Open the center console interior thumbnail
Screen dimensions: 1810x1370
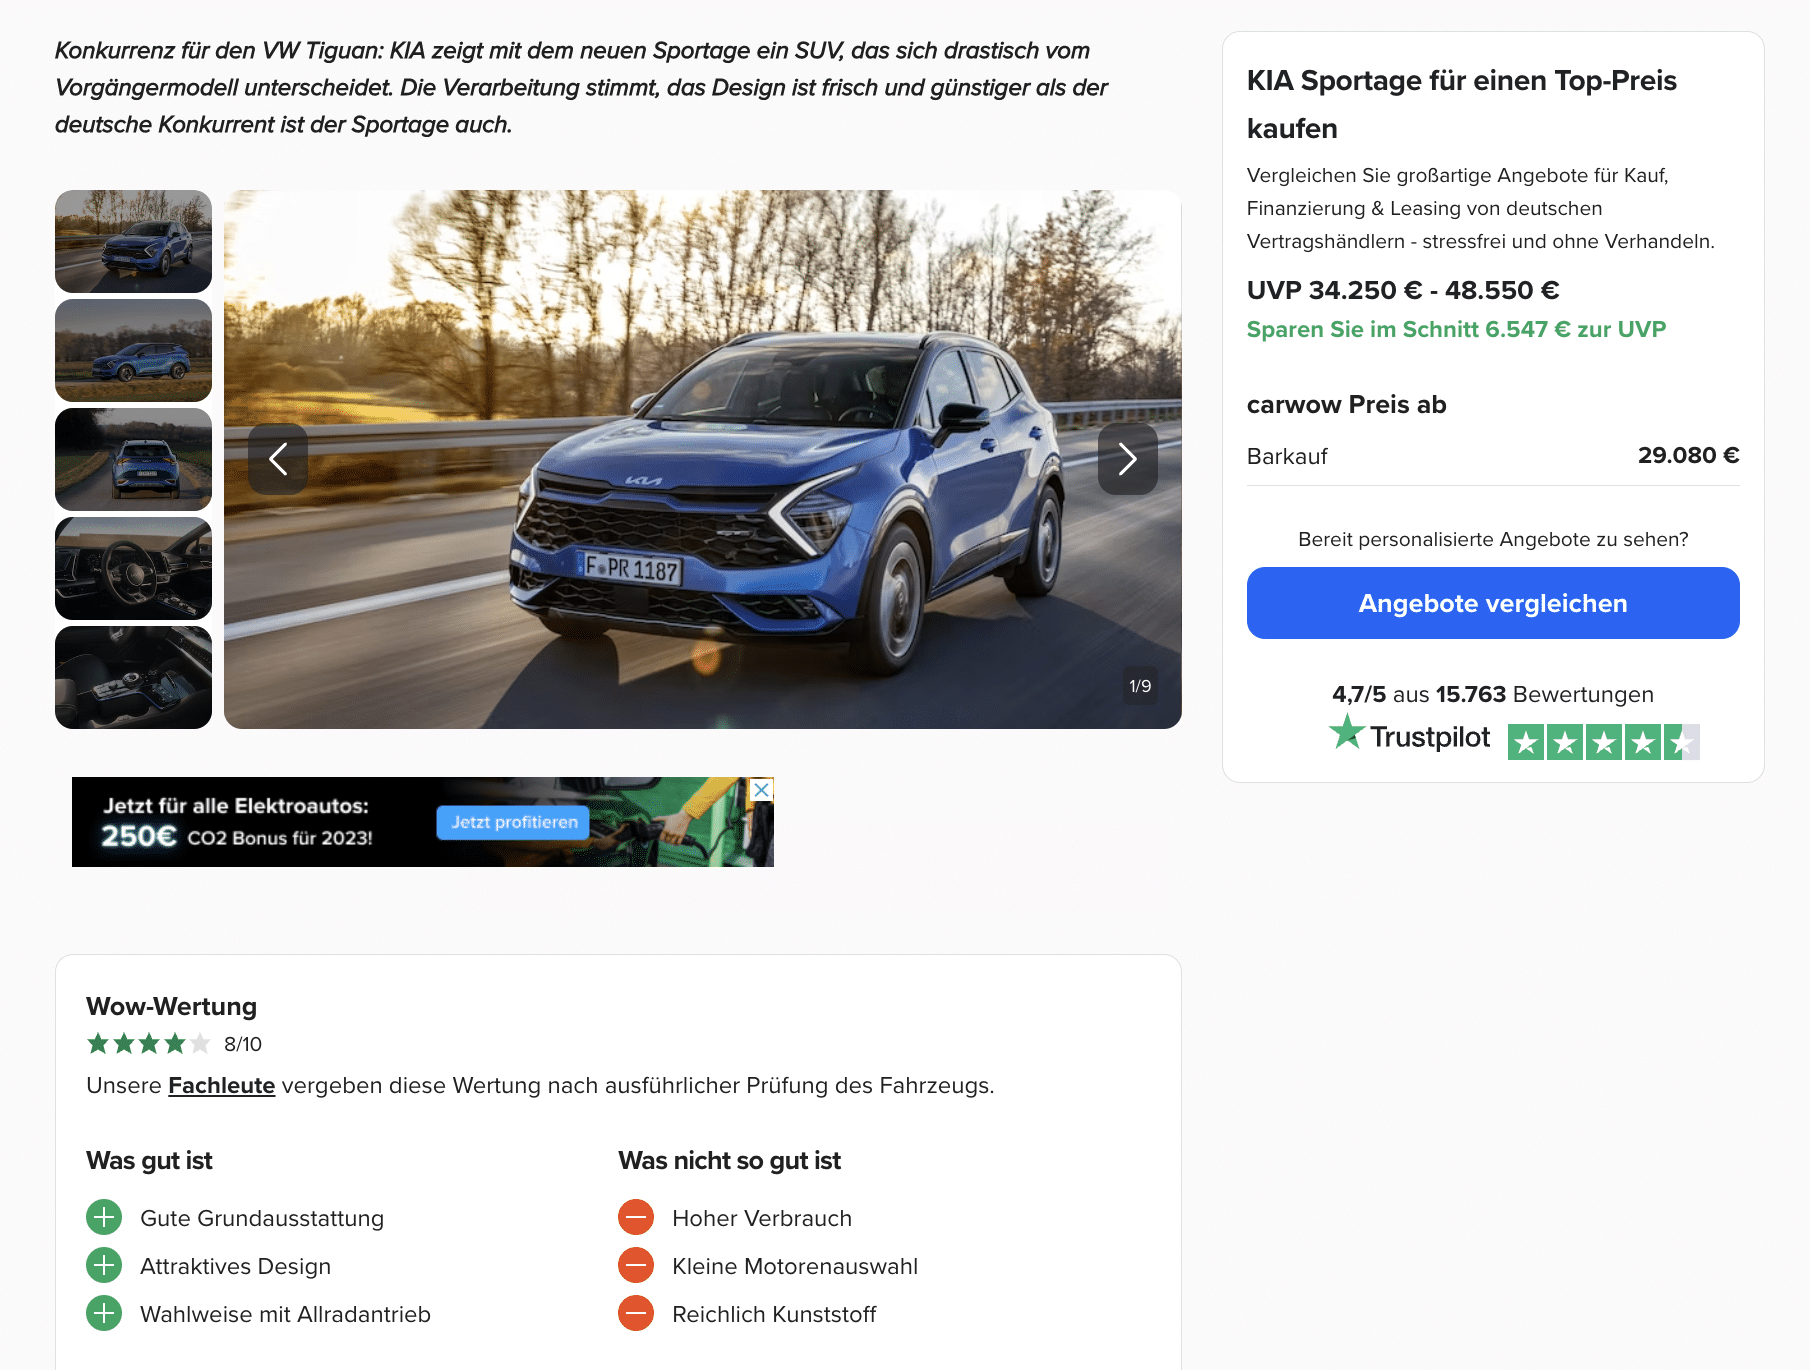(133, 677)
